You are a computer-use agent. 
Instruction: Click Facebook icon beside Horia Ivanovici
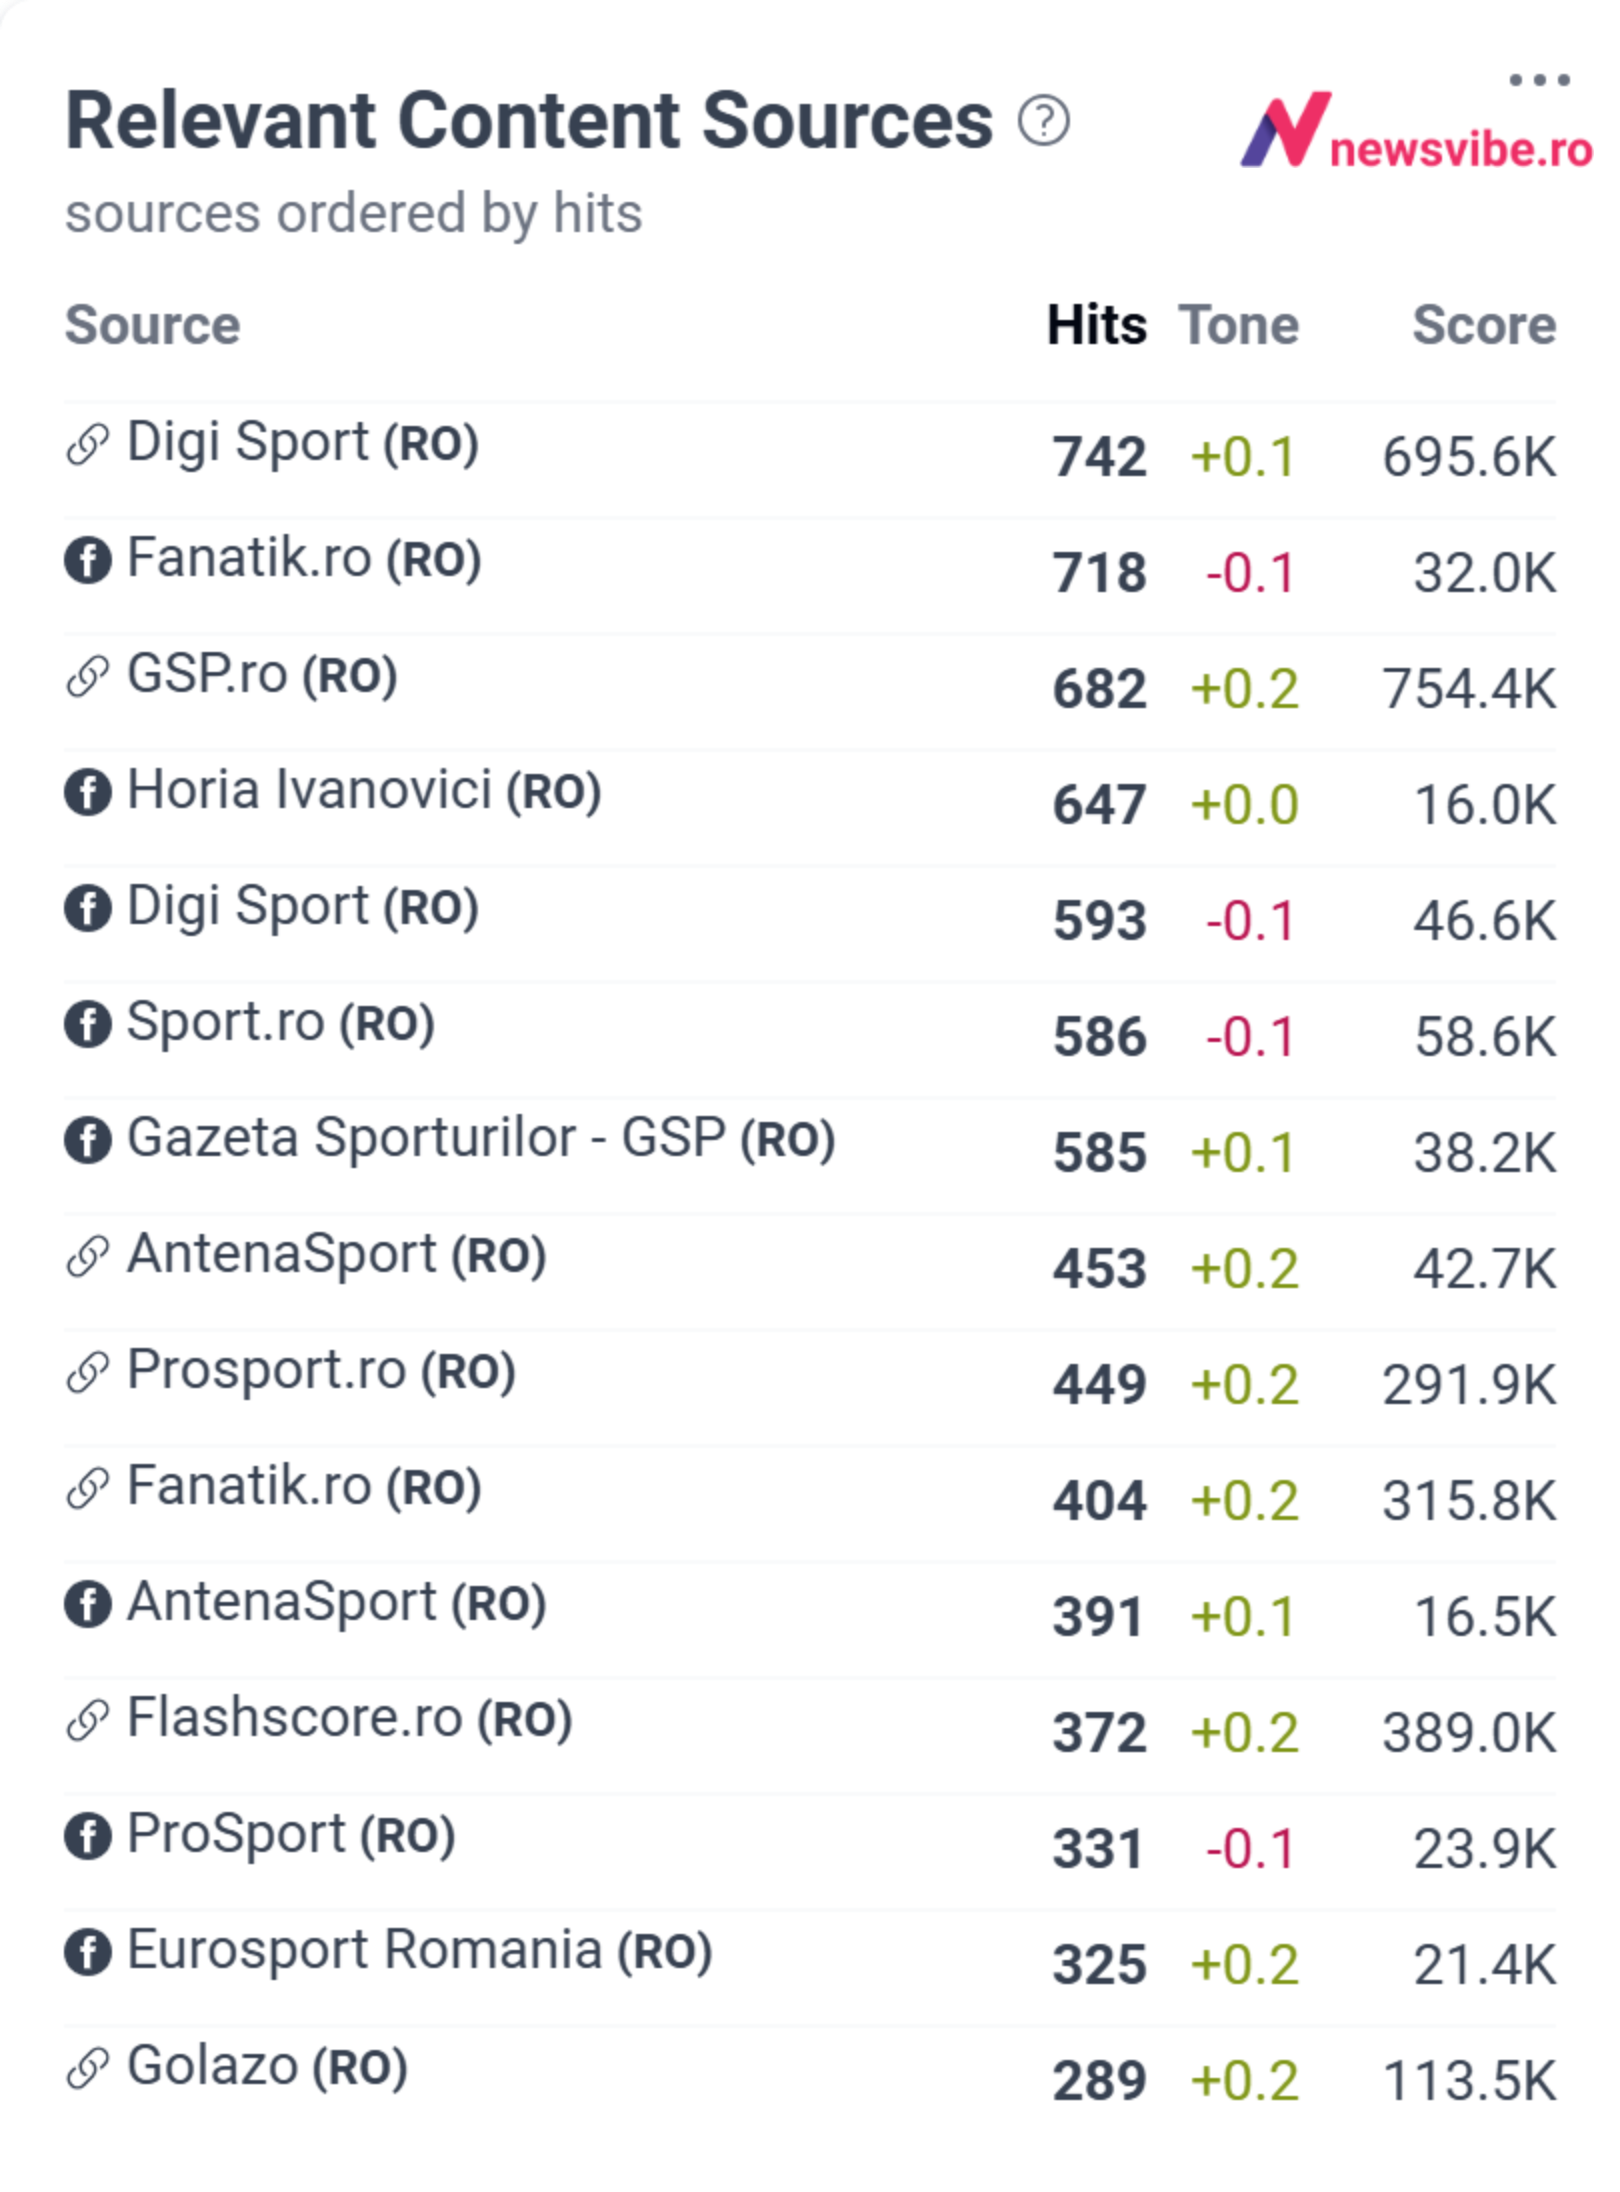click(x=88, y=793)
